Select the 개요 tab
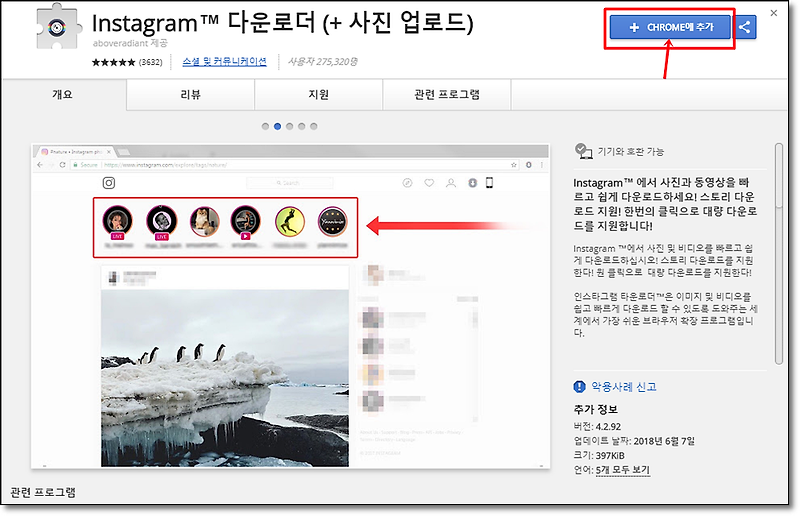 63,94
